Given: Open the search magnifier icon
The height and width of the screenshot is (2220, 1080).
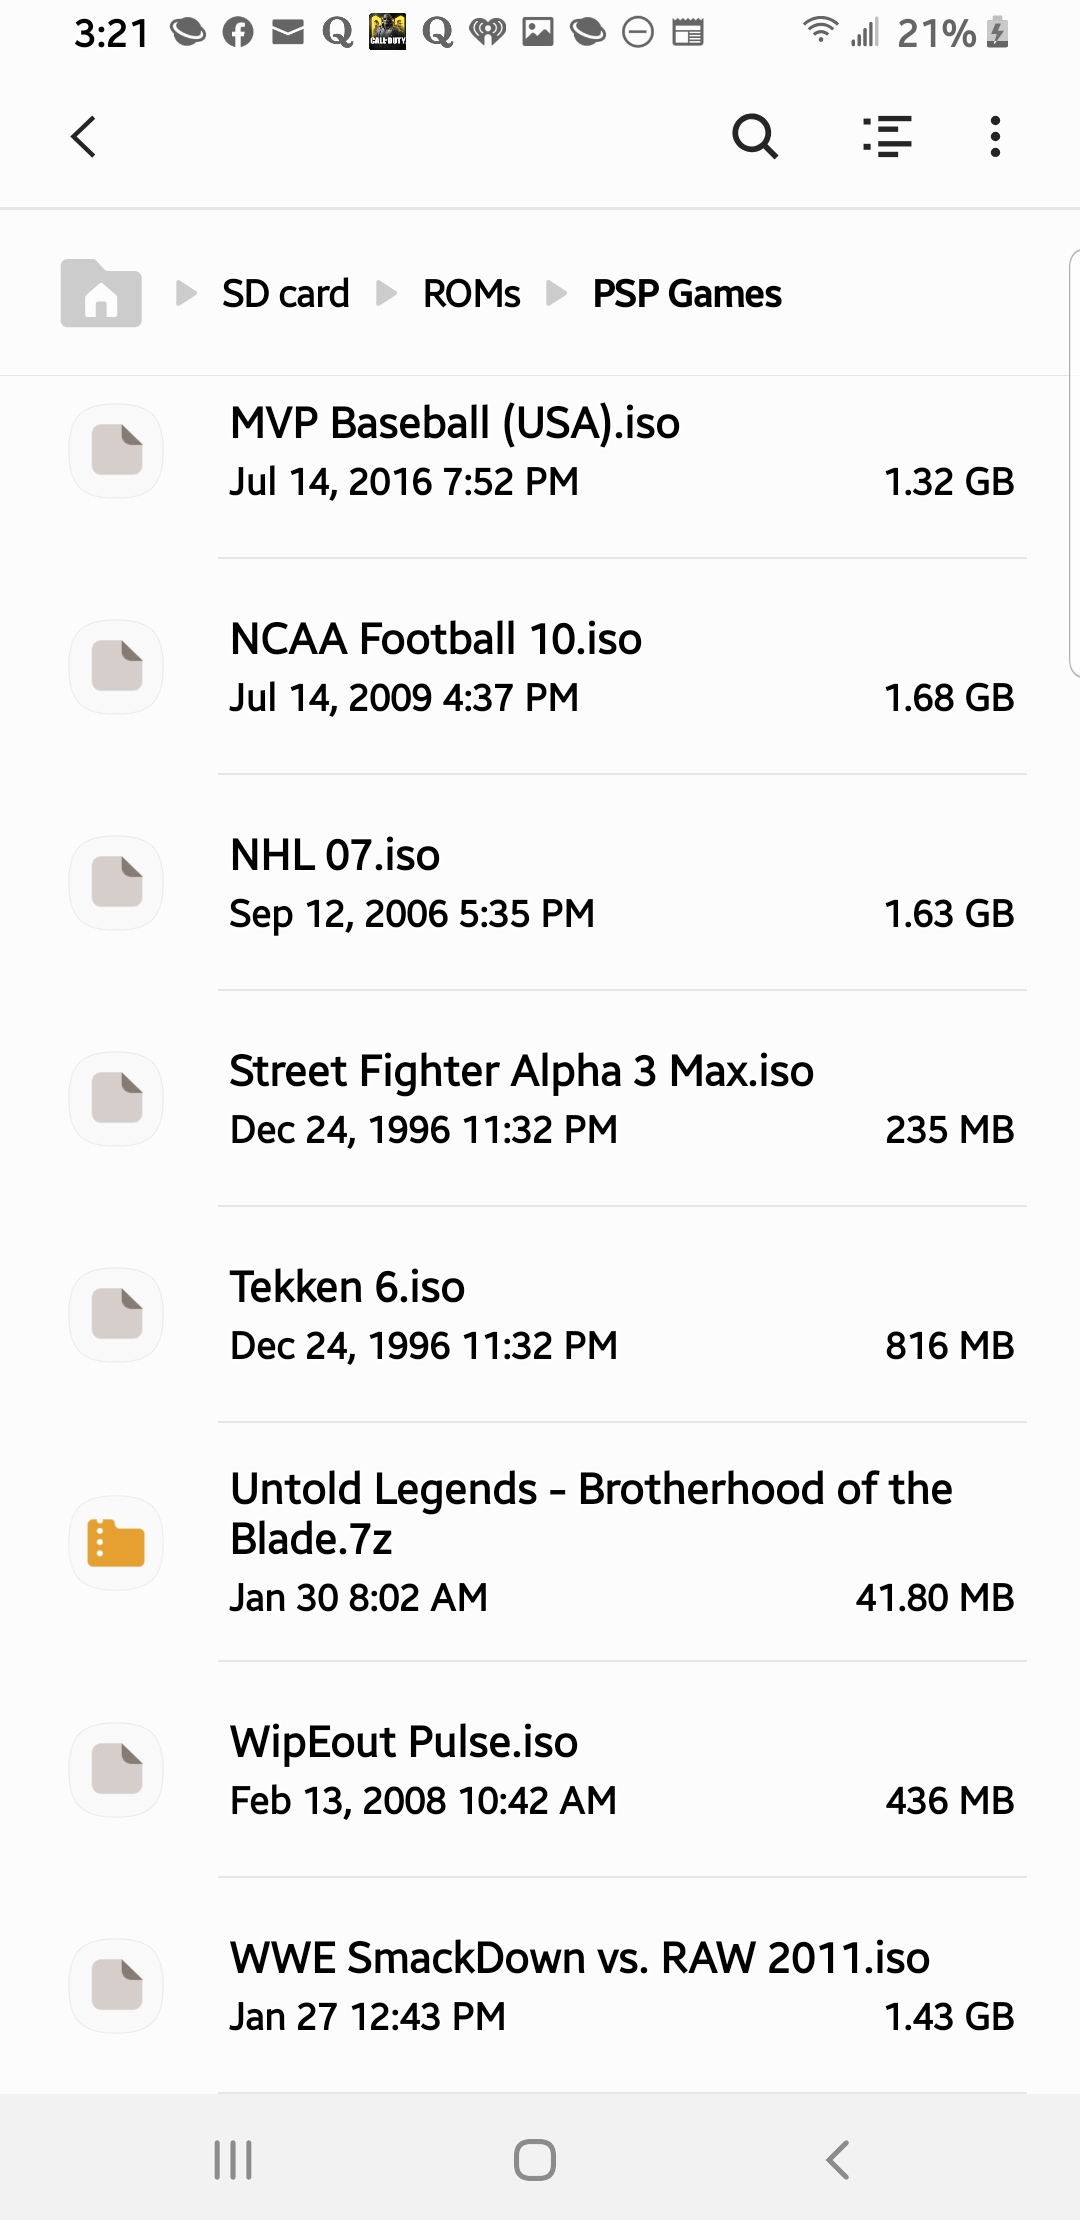Looking at the screenshot, I should coord(755,137).
